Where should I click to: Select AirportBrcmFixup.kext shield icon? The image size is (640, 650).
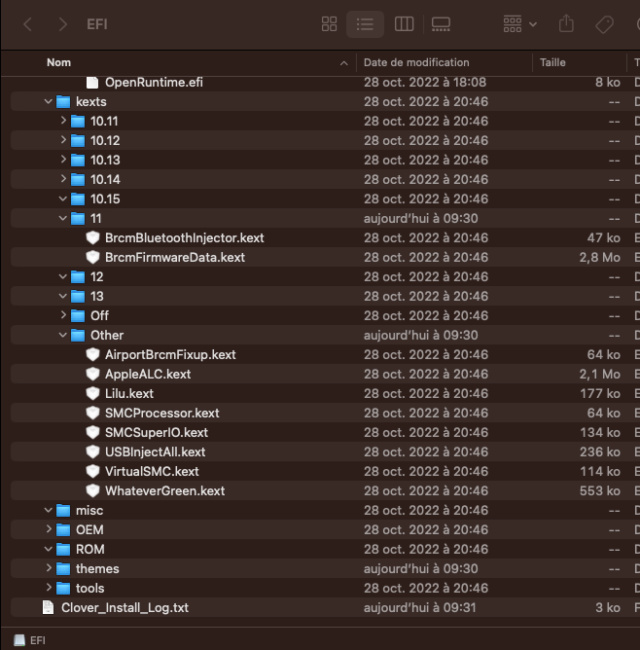coord(92,355)
